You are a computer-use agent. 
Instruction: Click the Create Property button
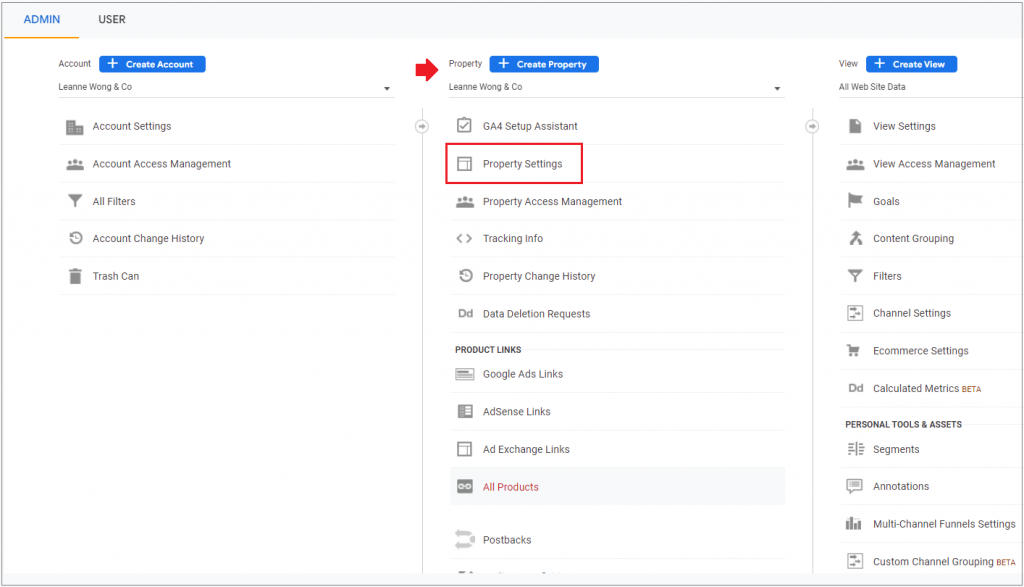click(543, 64)
